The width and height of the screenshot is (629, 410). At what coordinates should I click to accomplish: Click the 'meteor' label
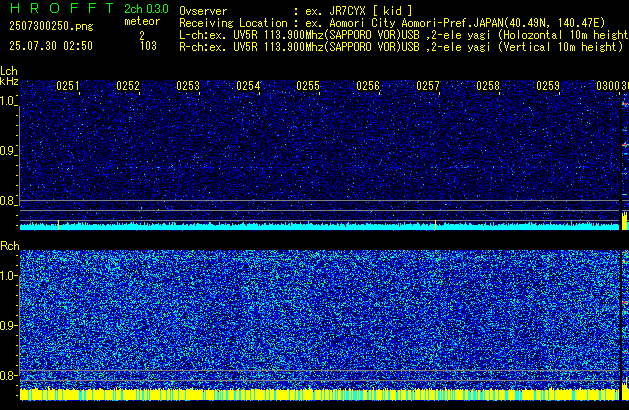(142, 21)
